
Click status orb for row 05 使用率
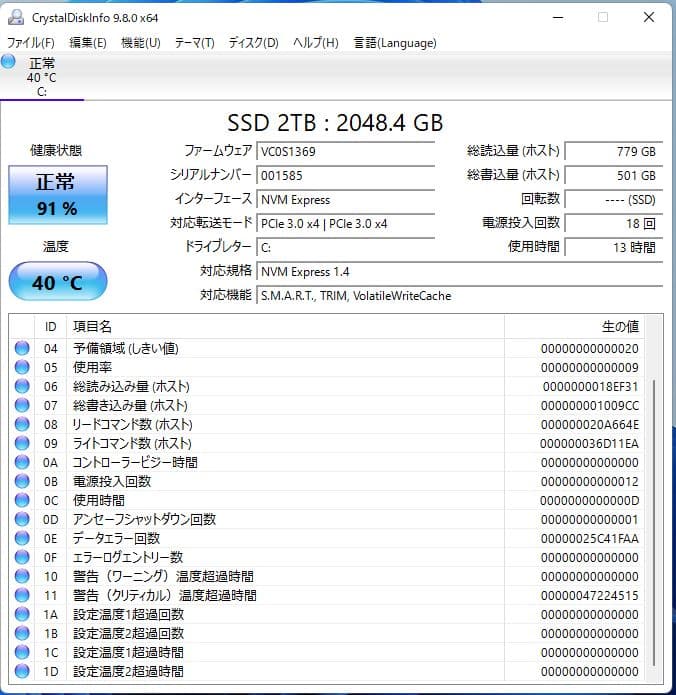tap(22, 367)
